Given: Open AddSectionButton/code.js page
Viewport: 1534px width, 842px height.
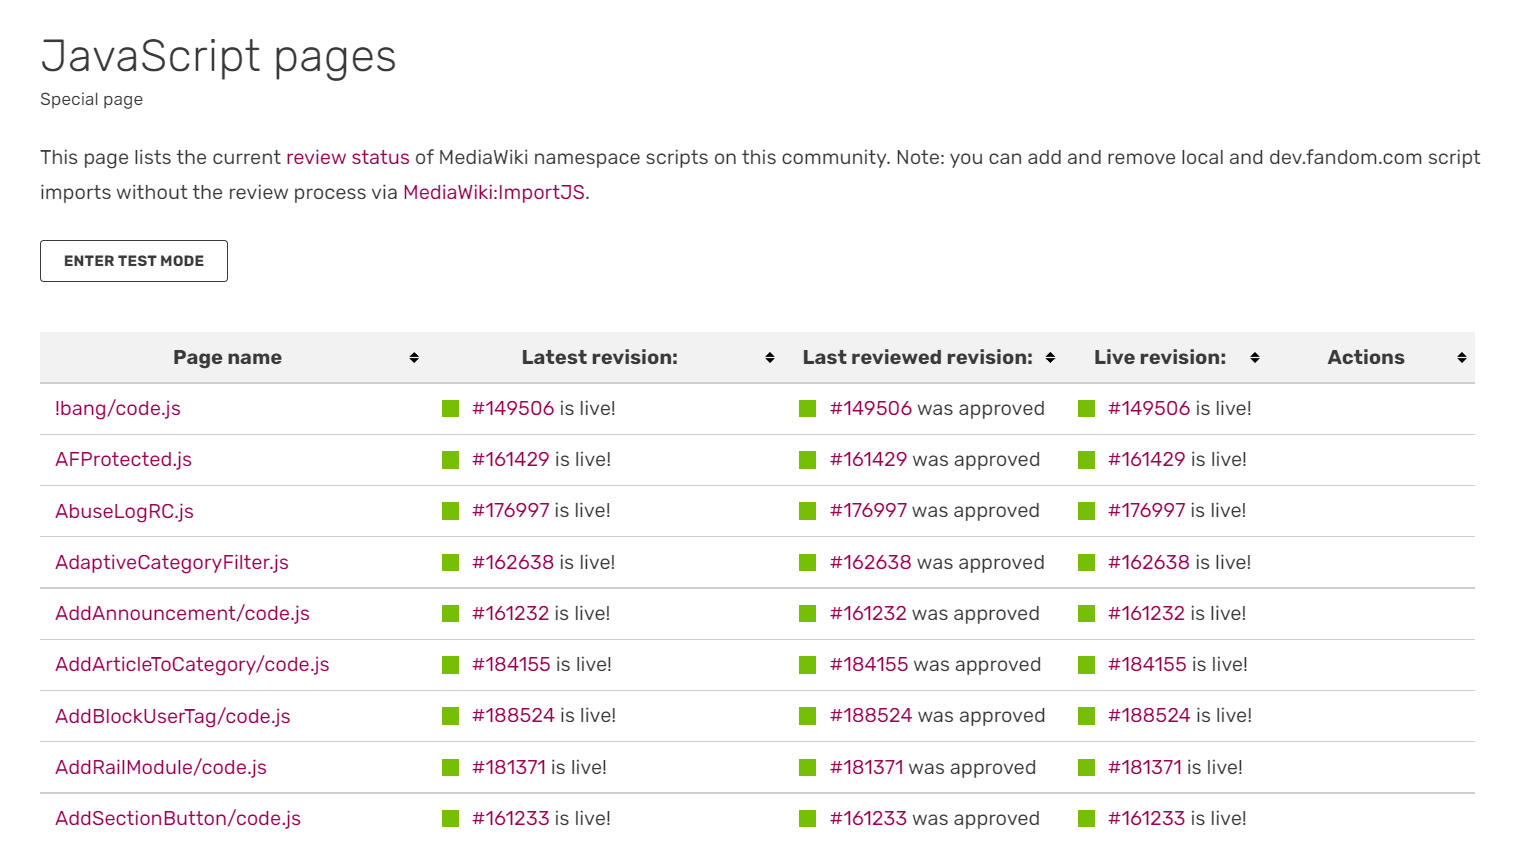Looking at the screenshot, I should pyautogui.click(x=178, y=818).
